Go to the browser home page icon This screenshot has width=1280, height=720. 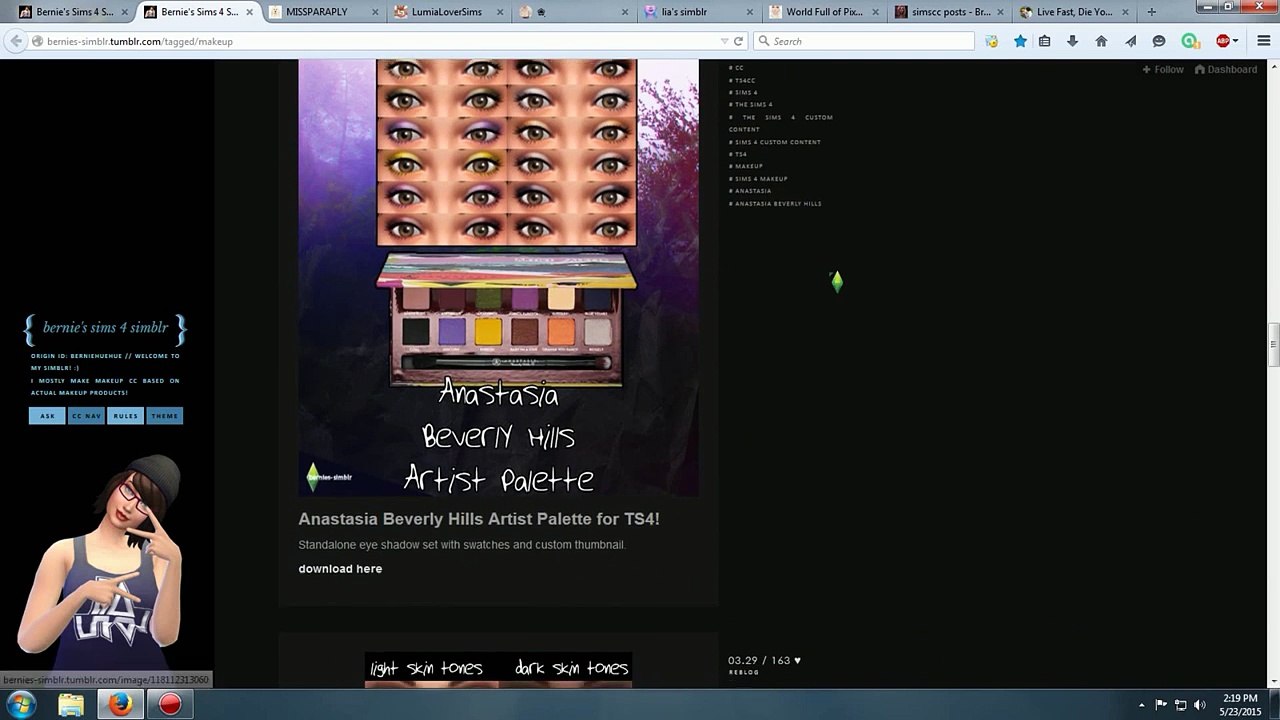pos(1101,41)
